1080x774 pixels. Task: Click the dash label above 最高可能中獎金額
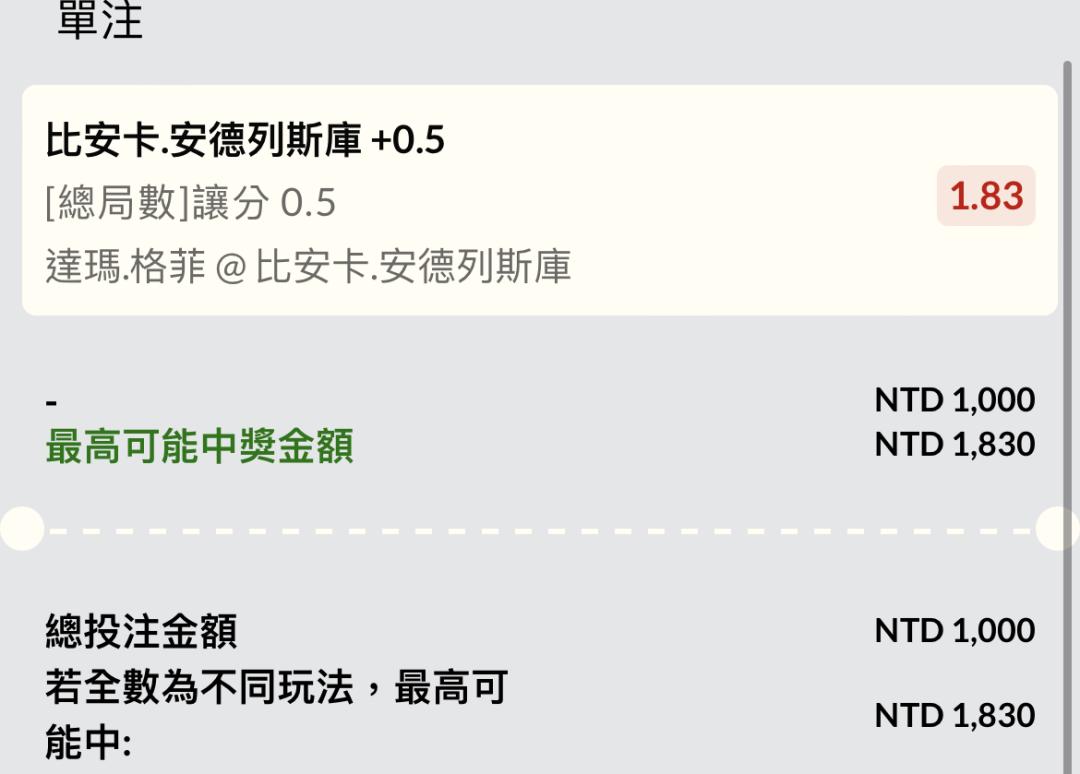(x=52, y=403)
